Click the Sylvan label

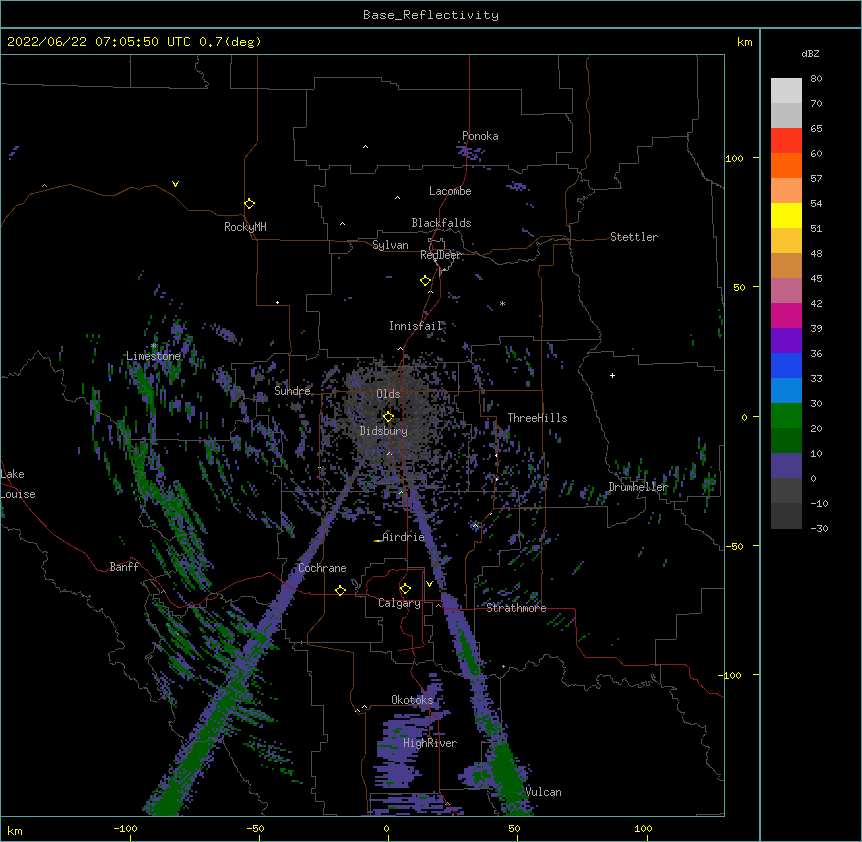(390, 245)
